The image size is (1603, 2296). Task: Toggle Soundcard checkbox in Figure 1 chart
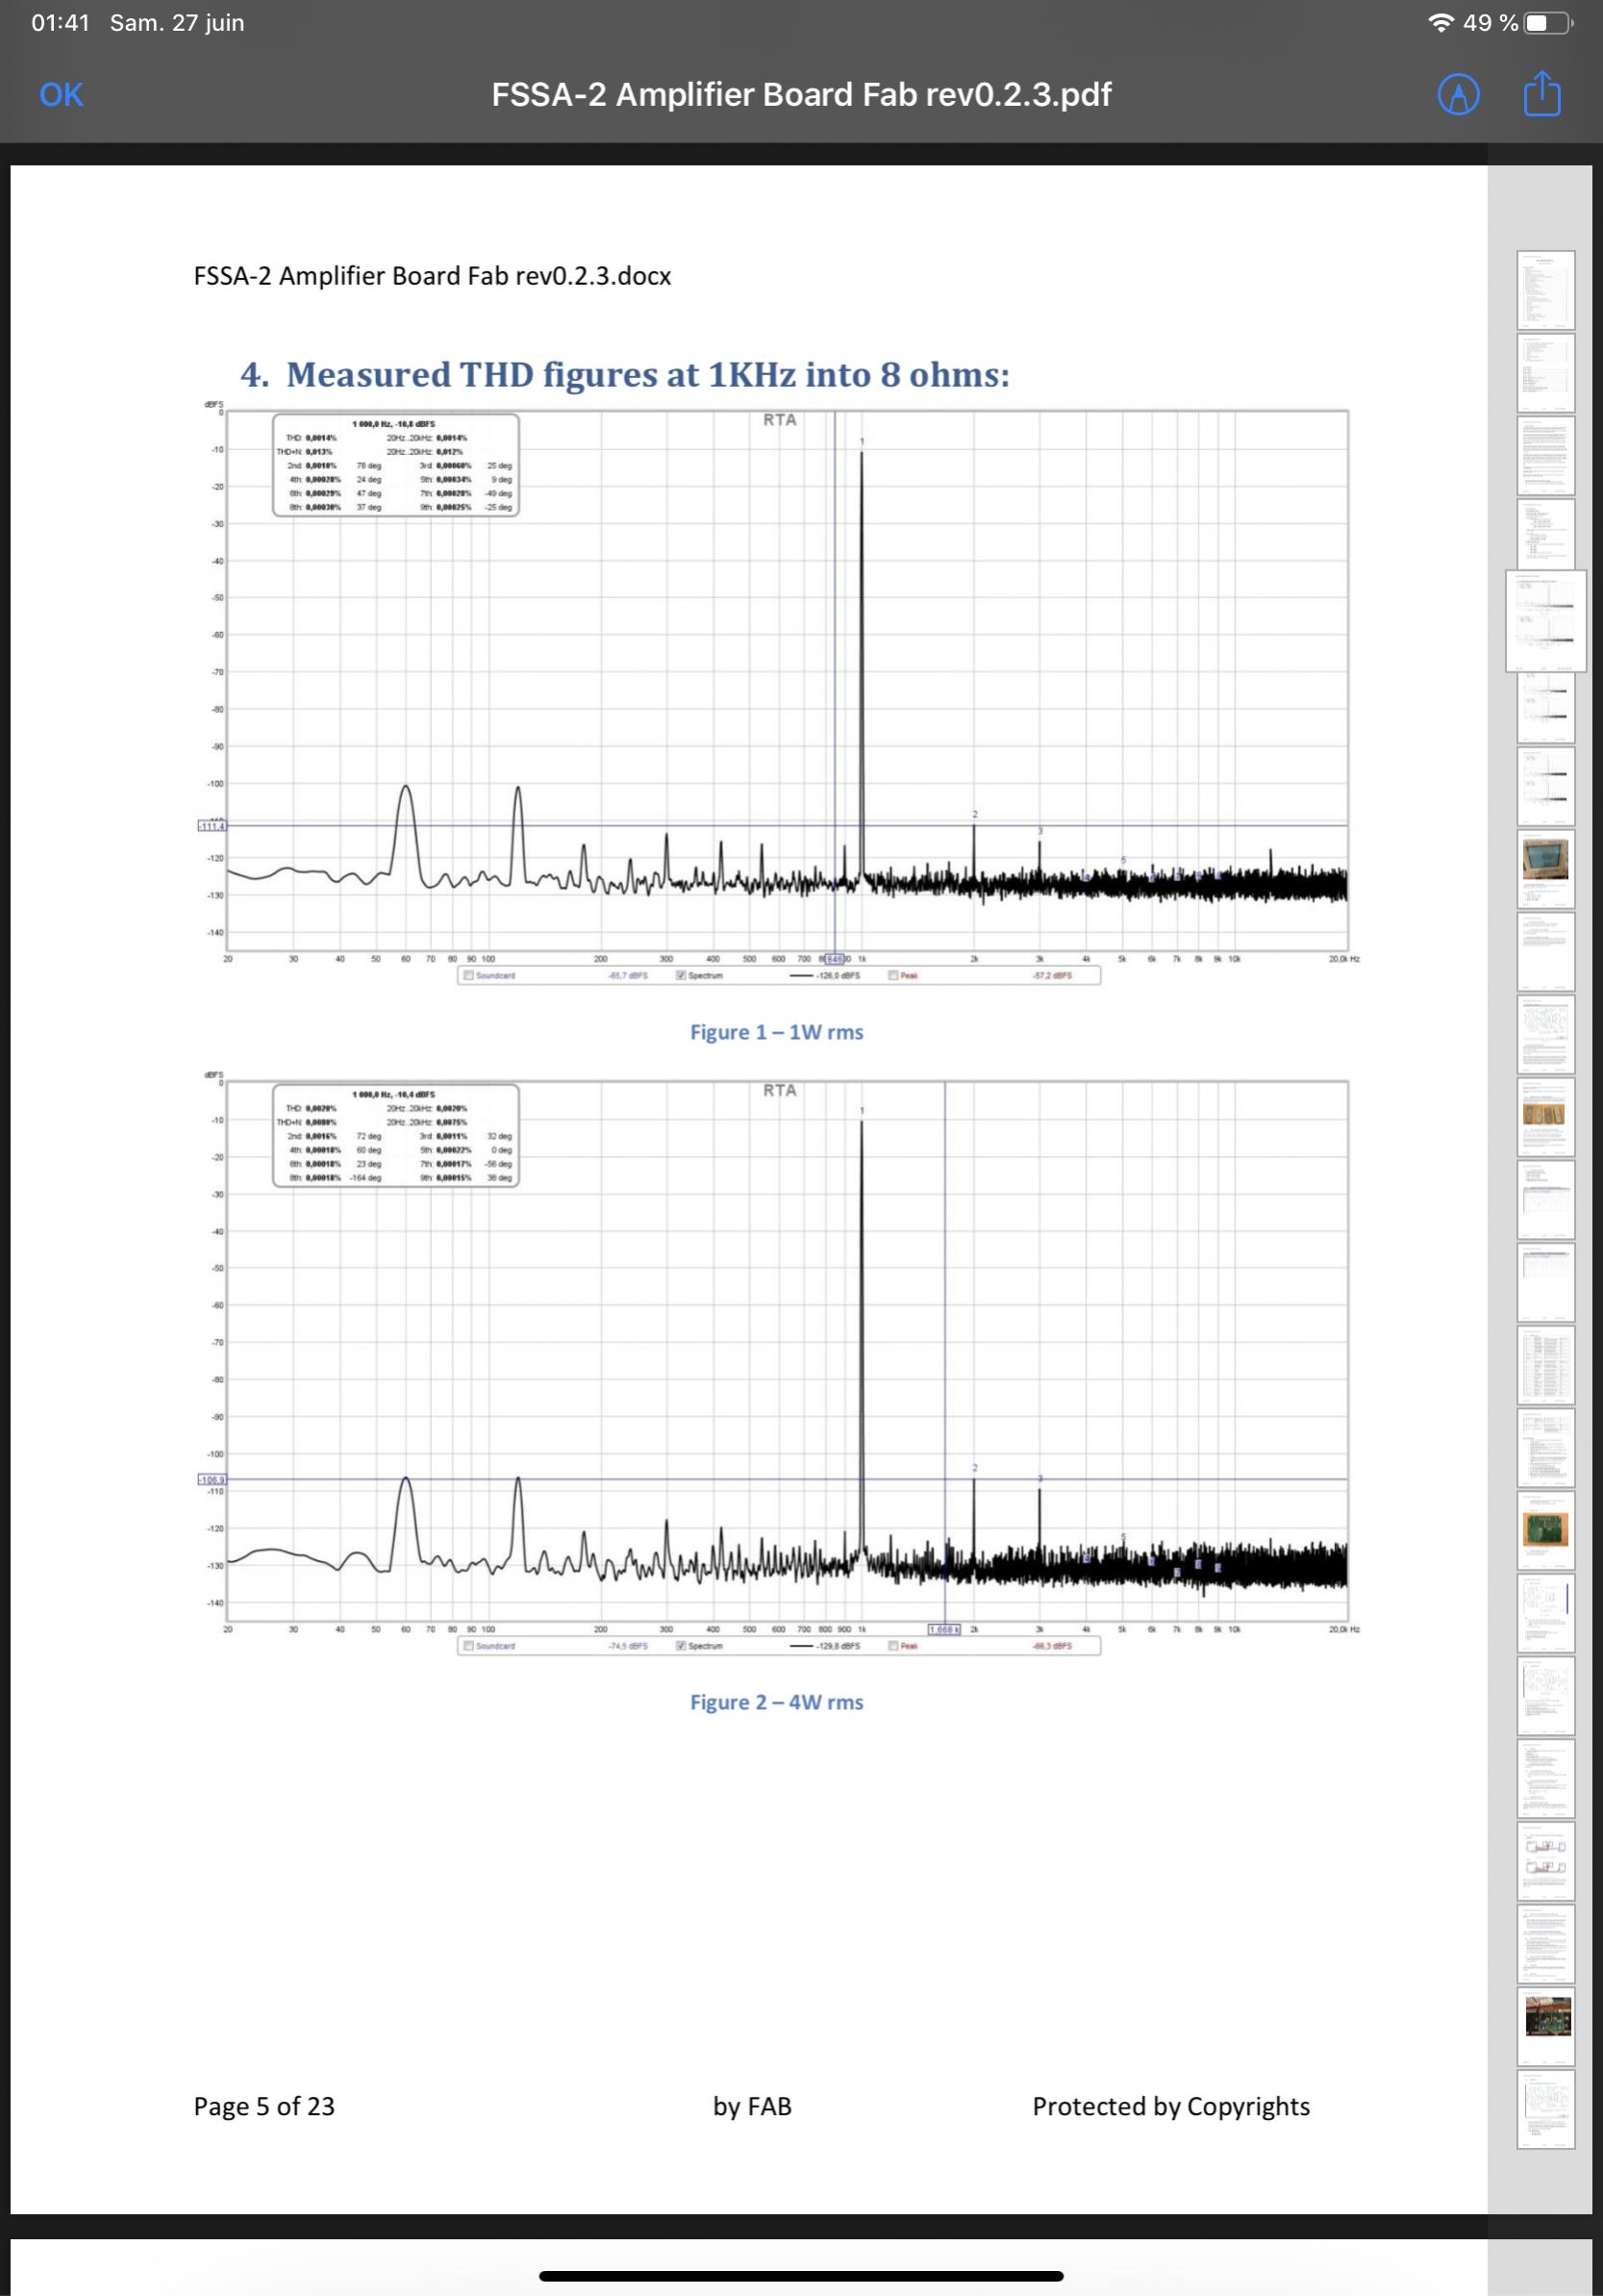pyautogui.click(x=467, y=975)
